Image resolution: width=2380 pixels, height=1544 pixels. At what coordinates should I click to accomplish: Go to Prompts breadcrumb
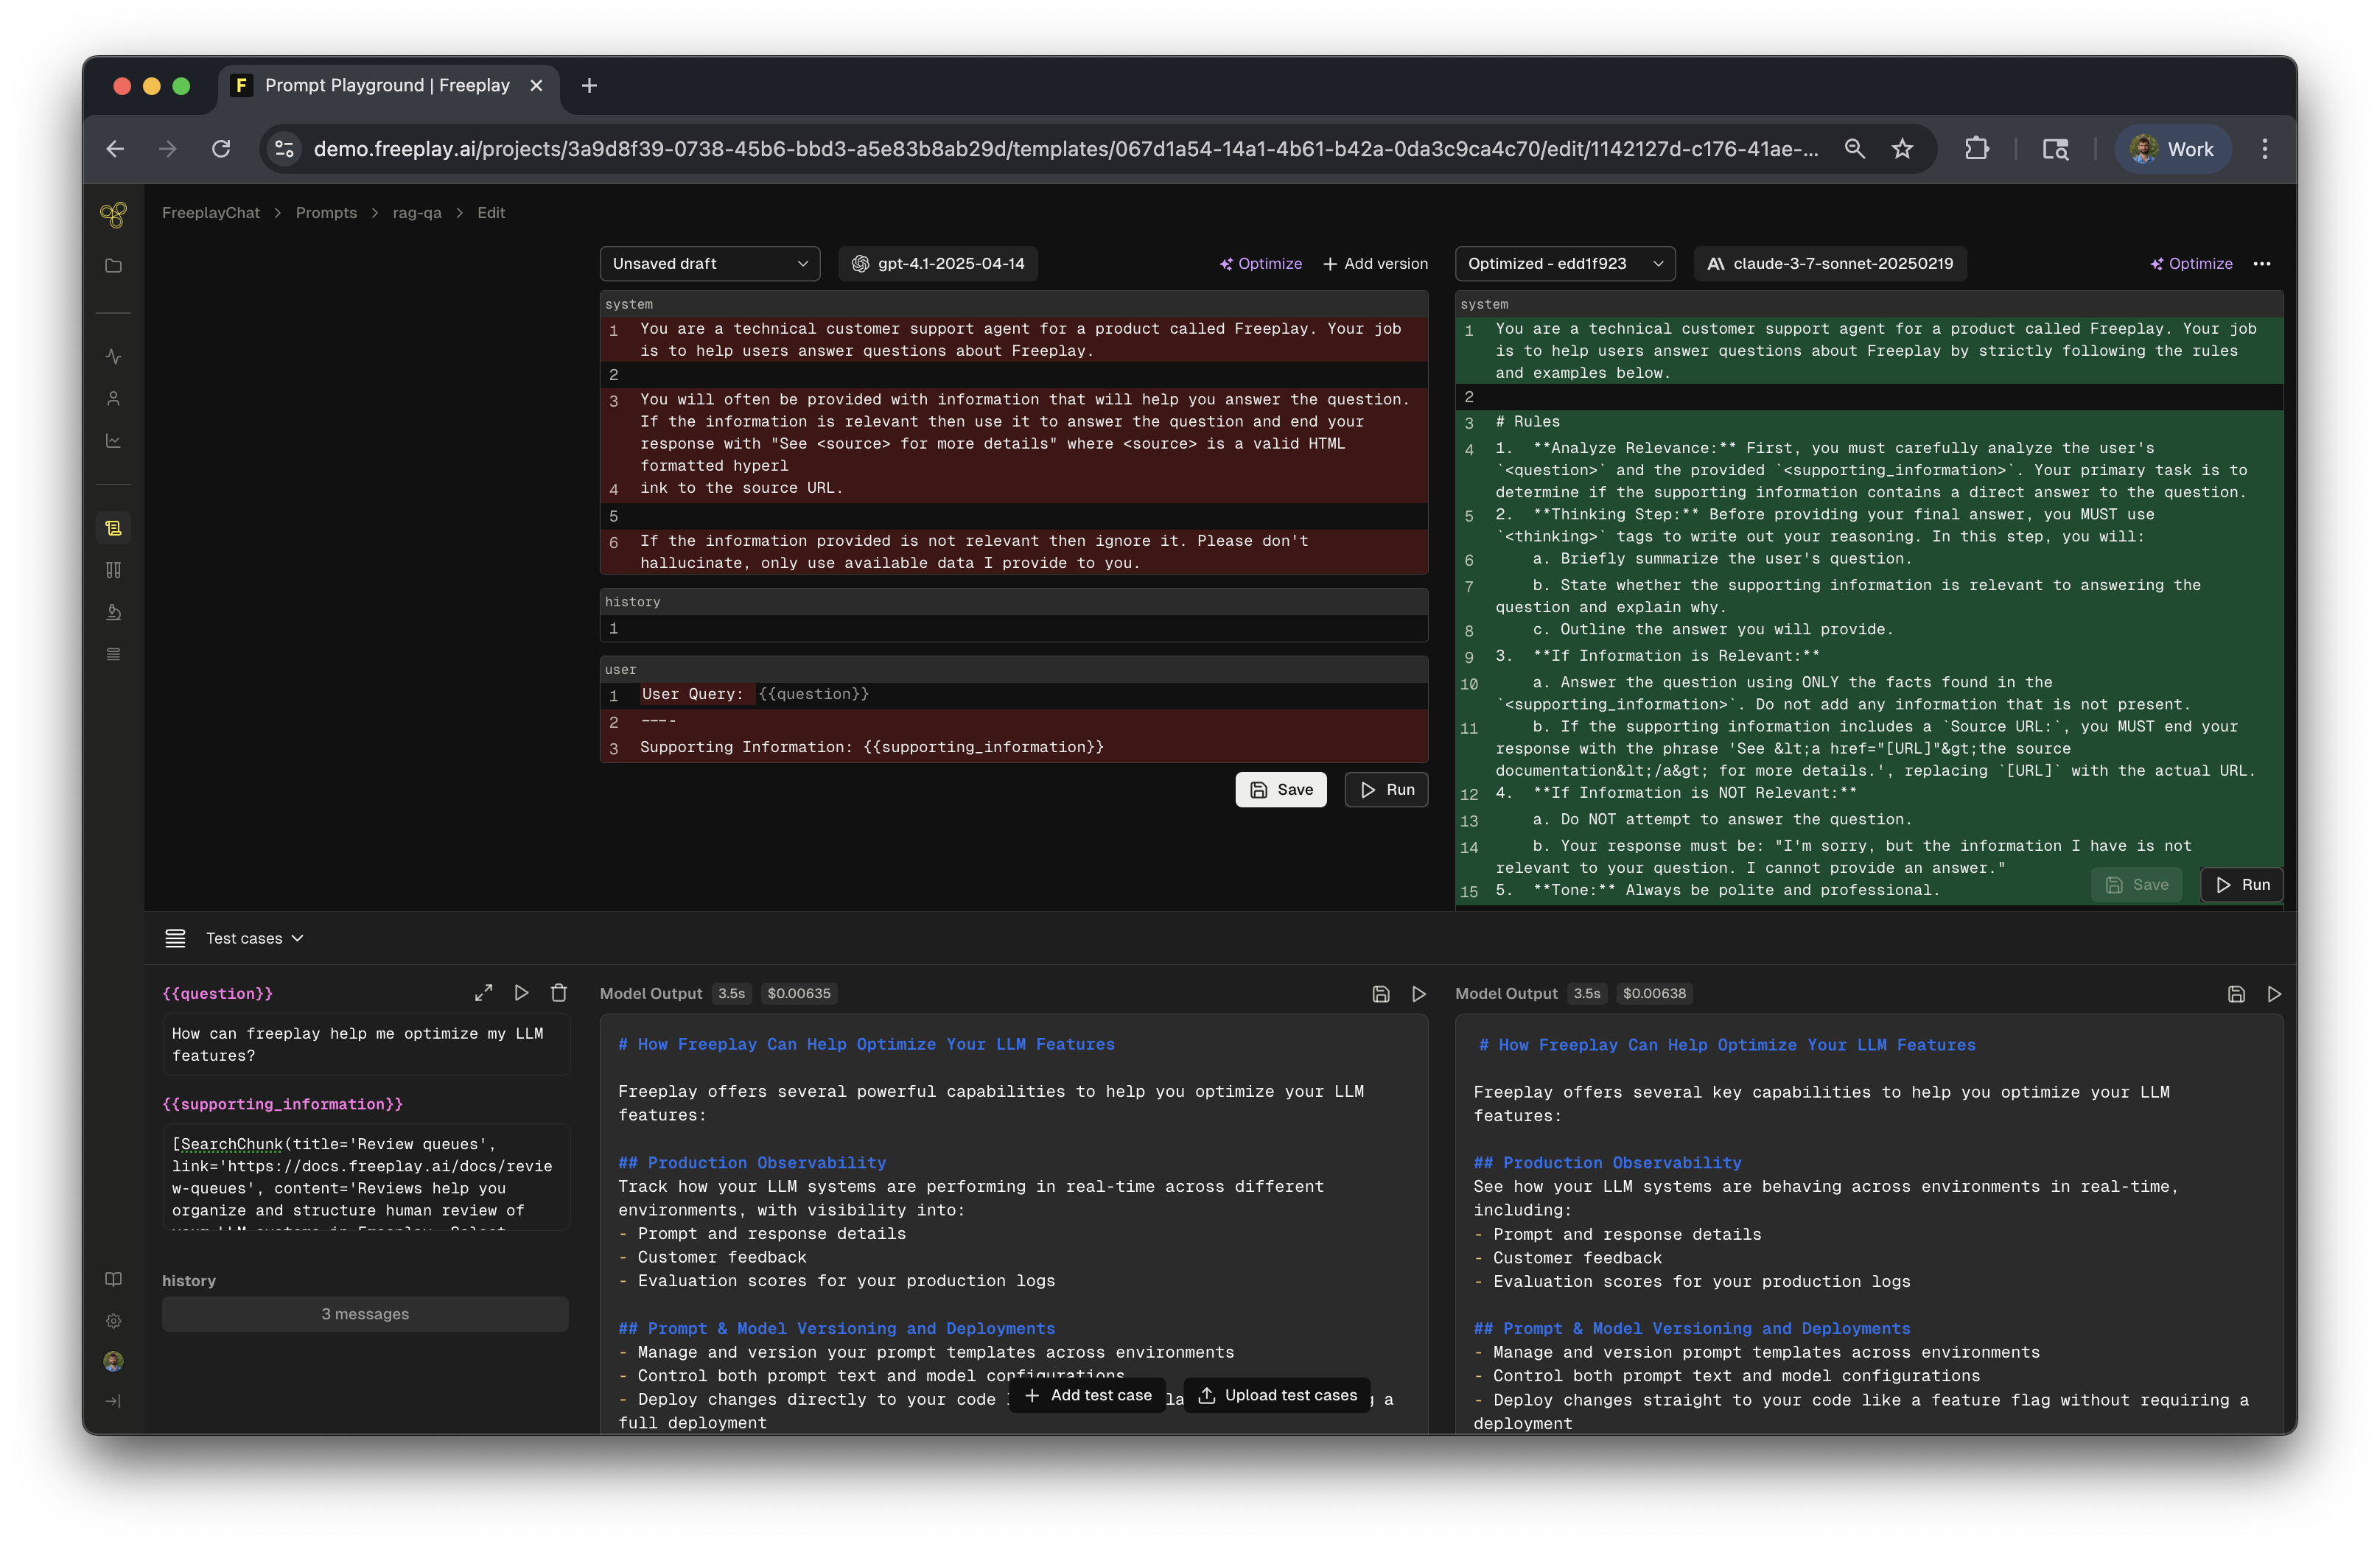326,213
